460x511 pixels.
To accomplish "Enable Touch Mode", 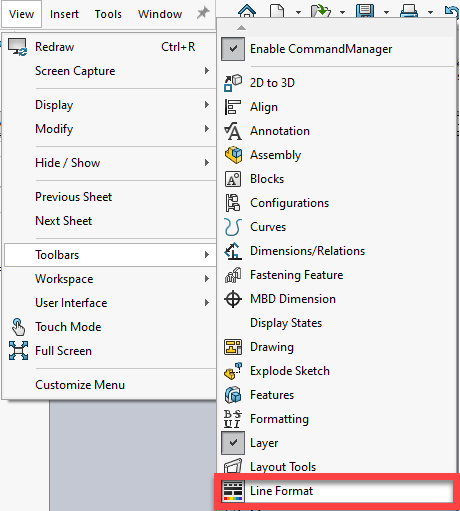I will click(68, 327).
